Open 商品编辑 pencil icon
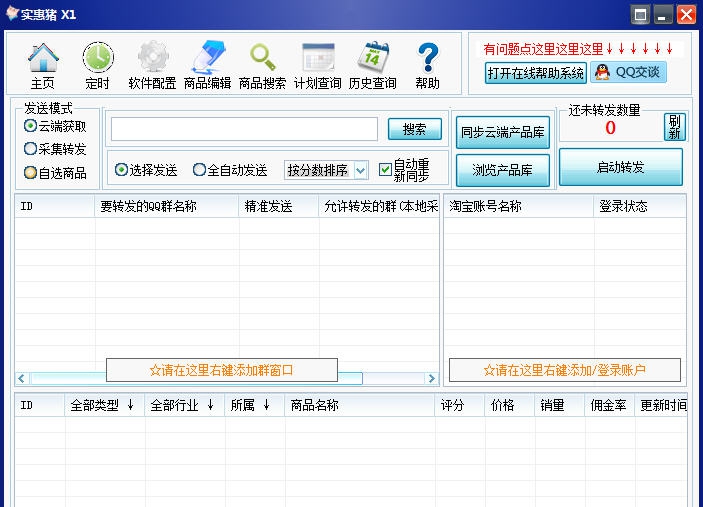This screenshot has height=507, width=703. click(x=208, y=66)
